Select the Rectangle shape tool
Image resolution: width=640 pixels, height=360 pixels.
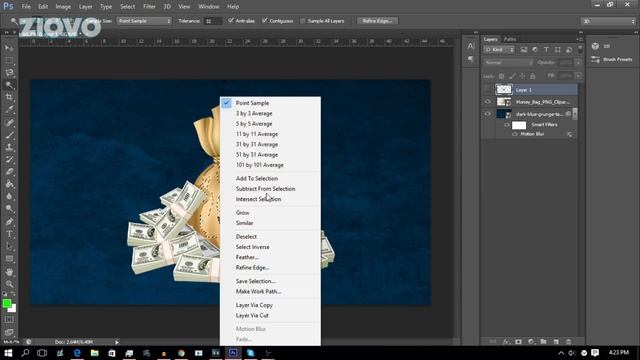(9, 259)
